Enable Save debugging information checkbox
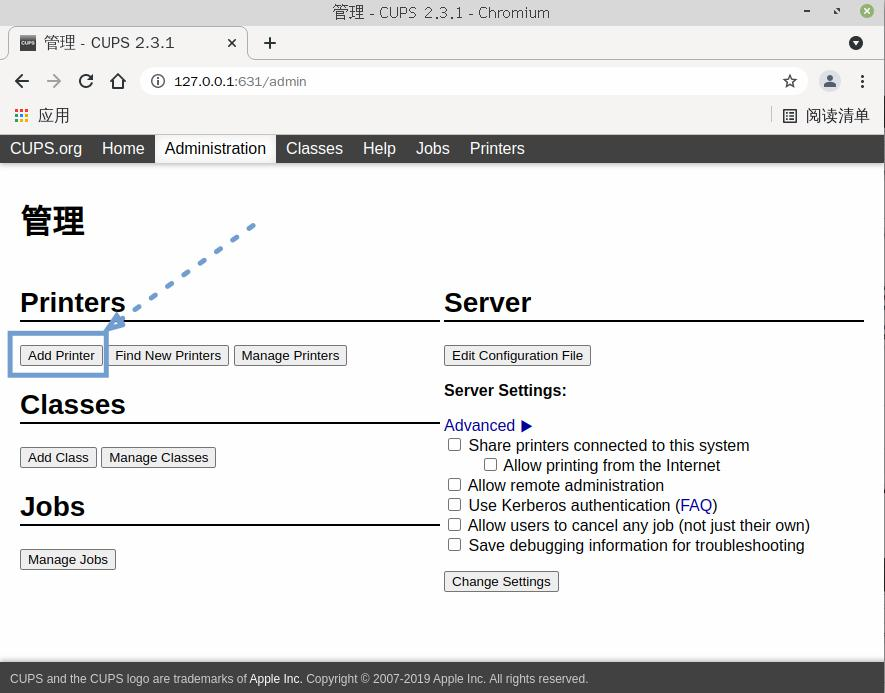This screenshot has width=885, height=693. 454,545
